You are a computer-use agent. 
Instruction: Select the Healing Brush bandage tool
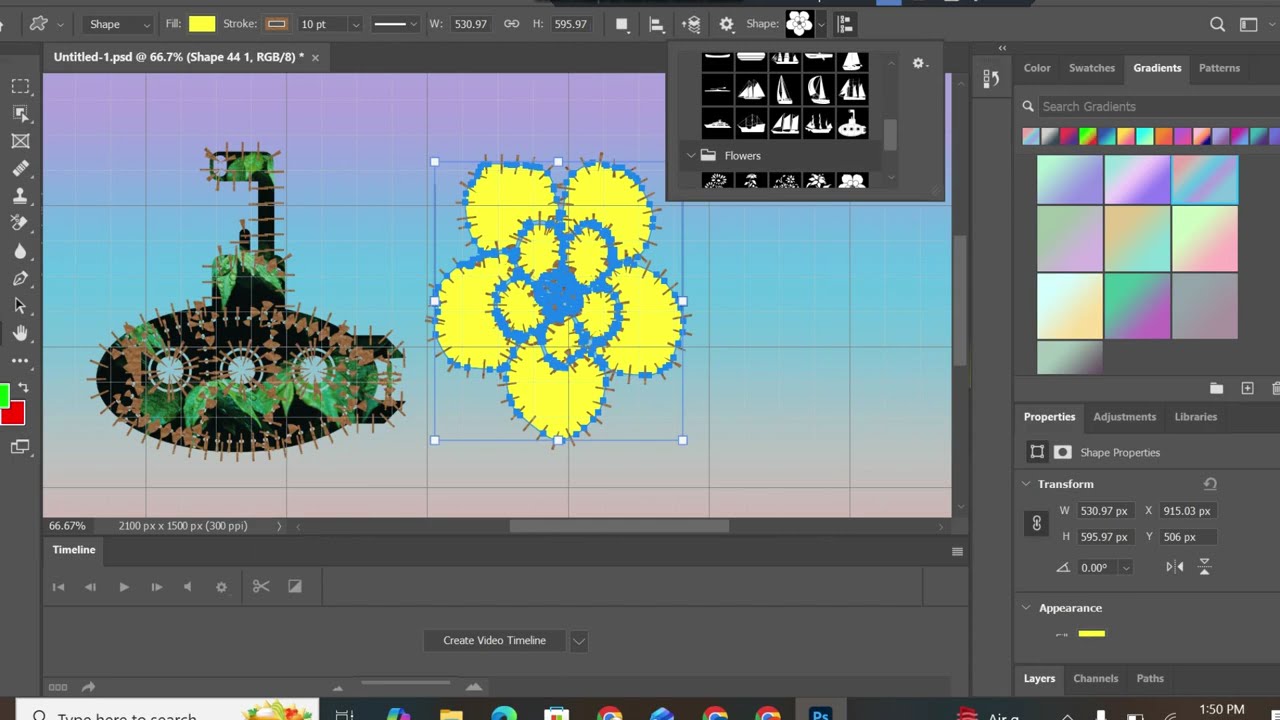pyautogui.click(x=20, y=169)
